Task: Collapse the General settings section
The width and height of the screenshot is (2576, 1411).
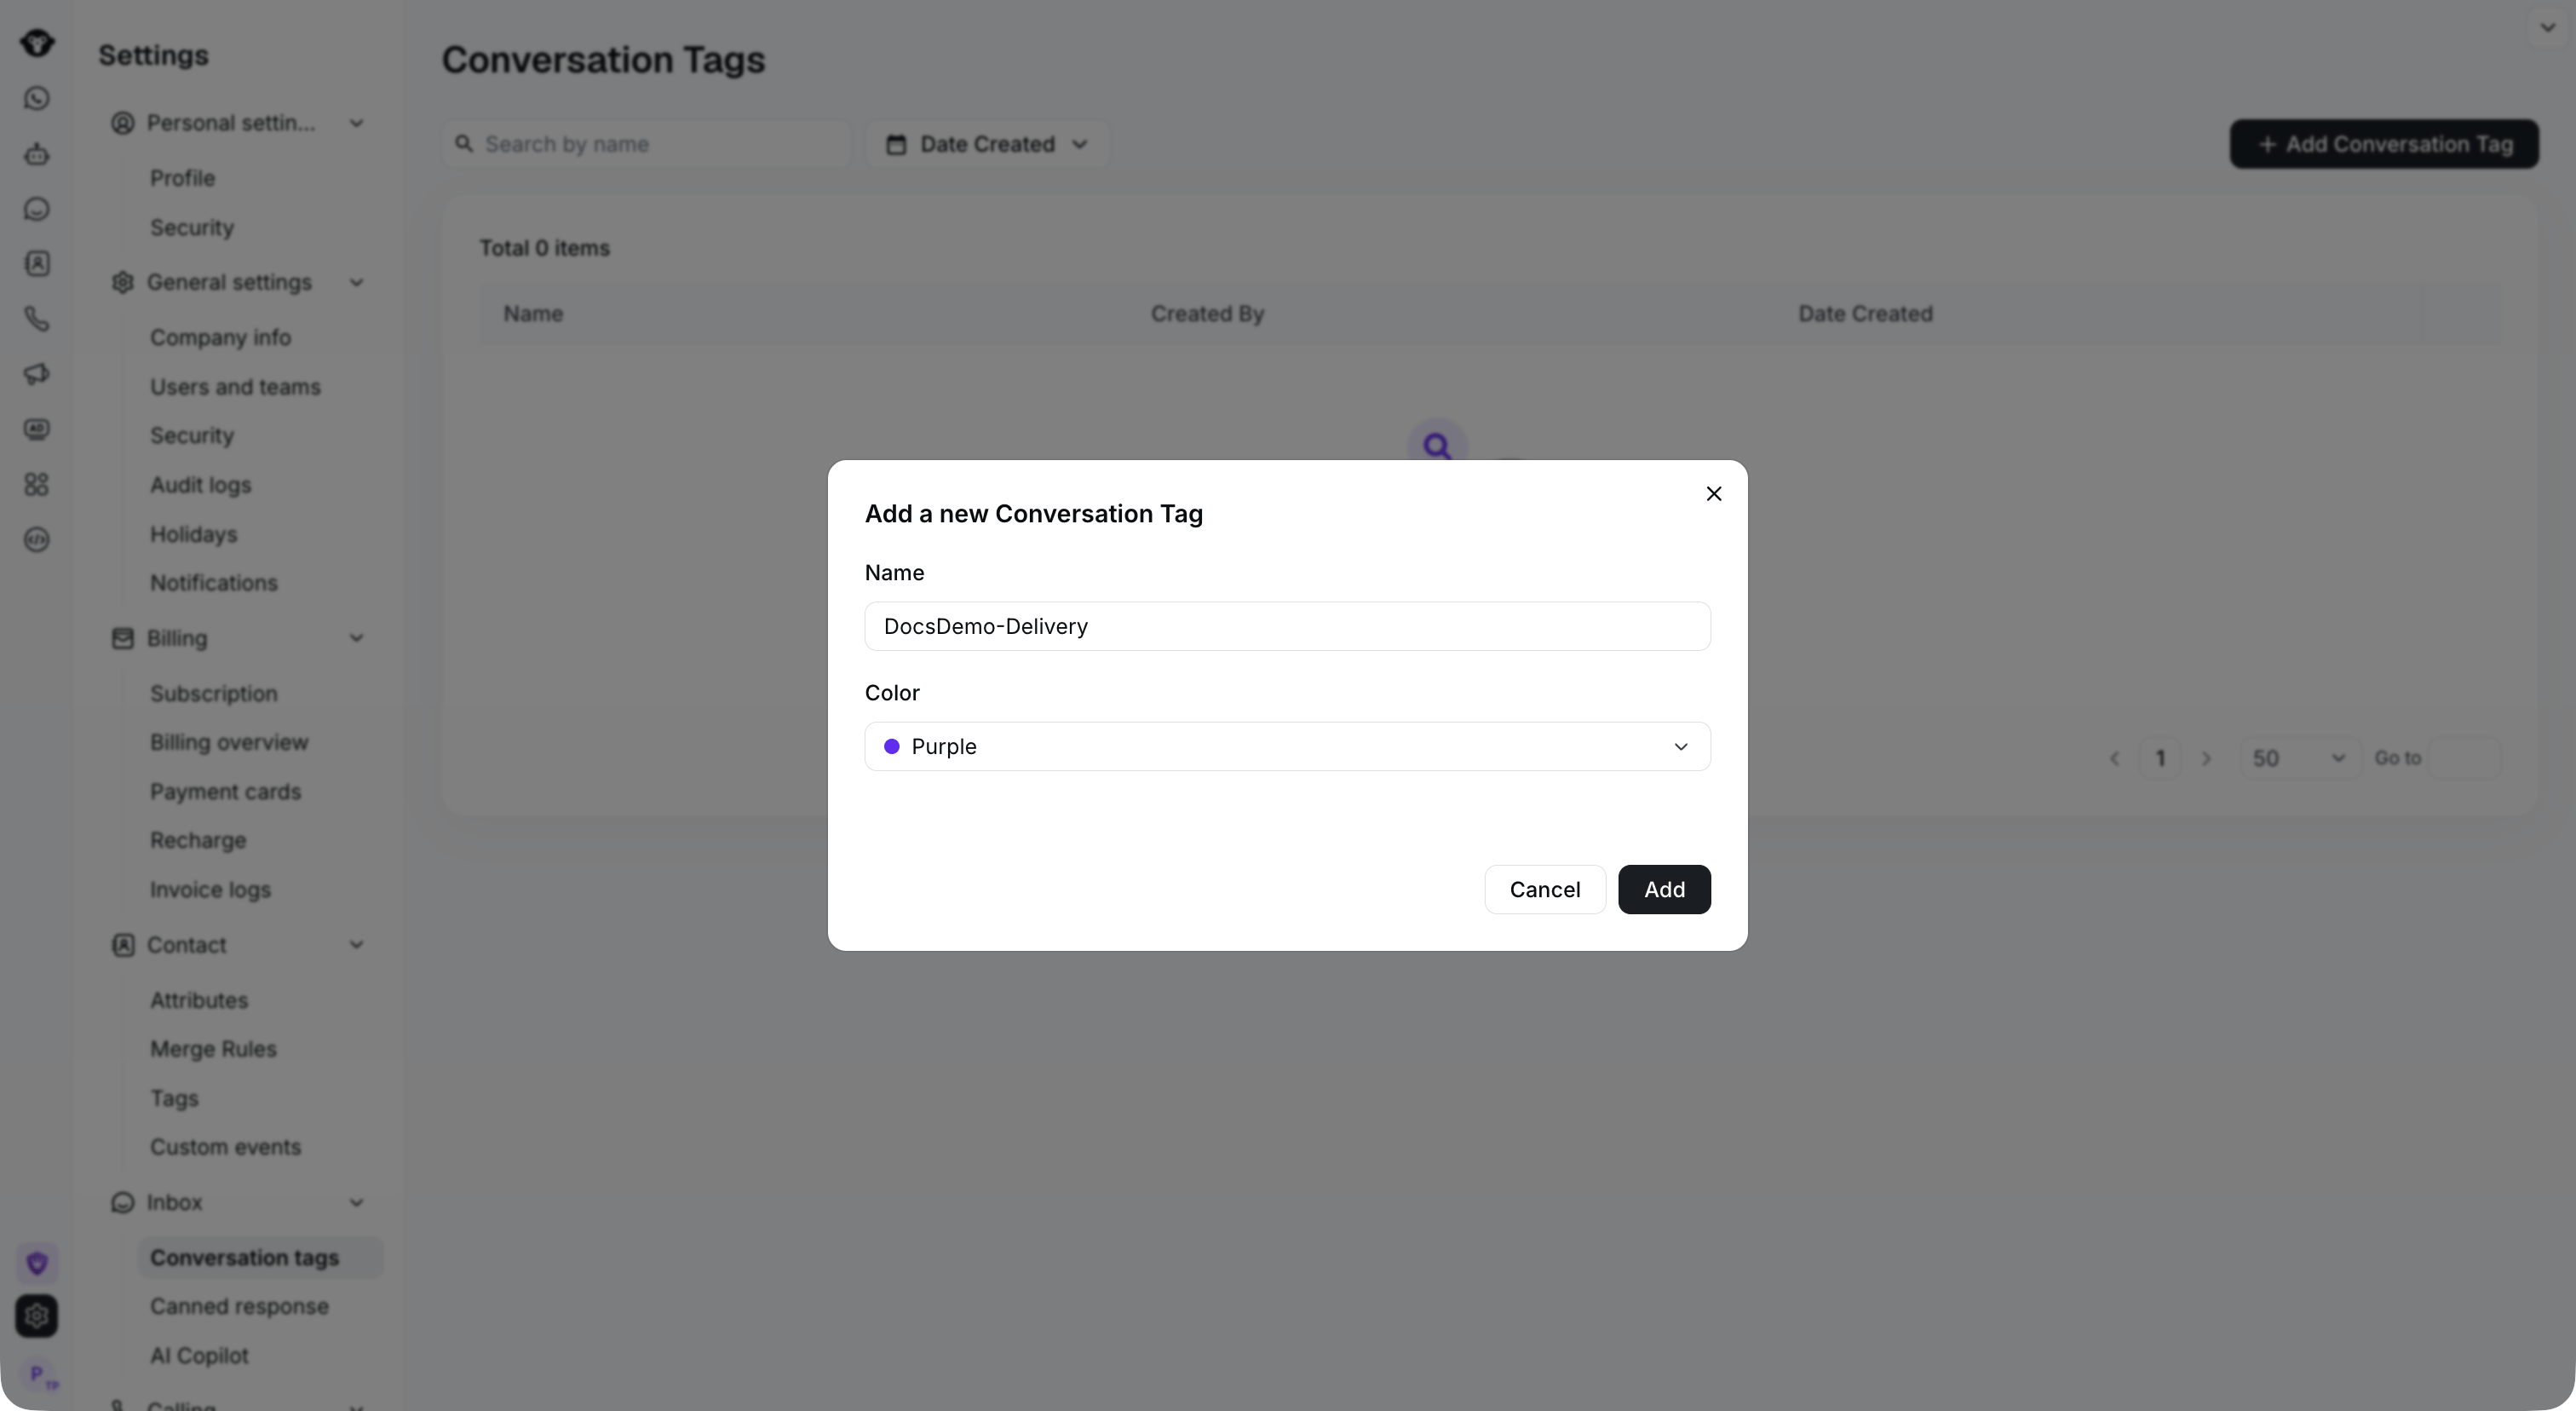Action: 356,282
